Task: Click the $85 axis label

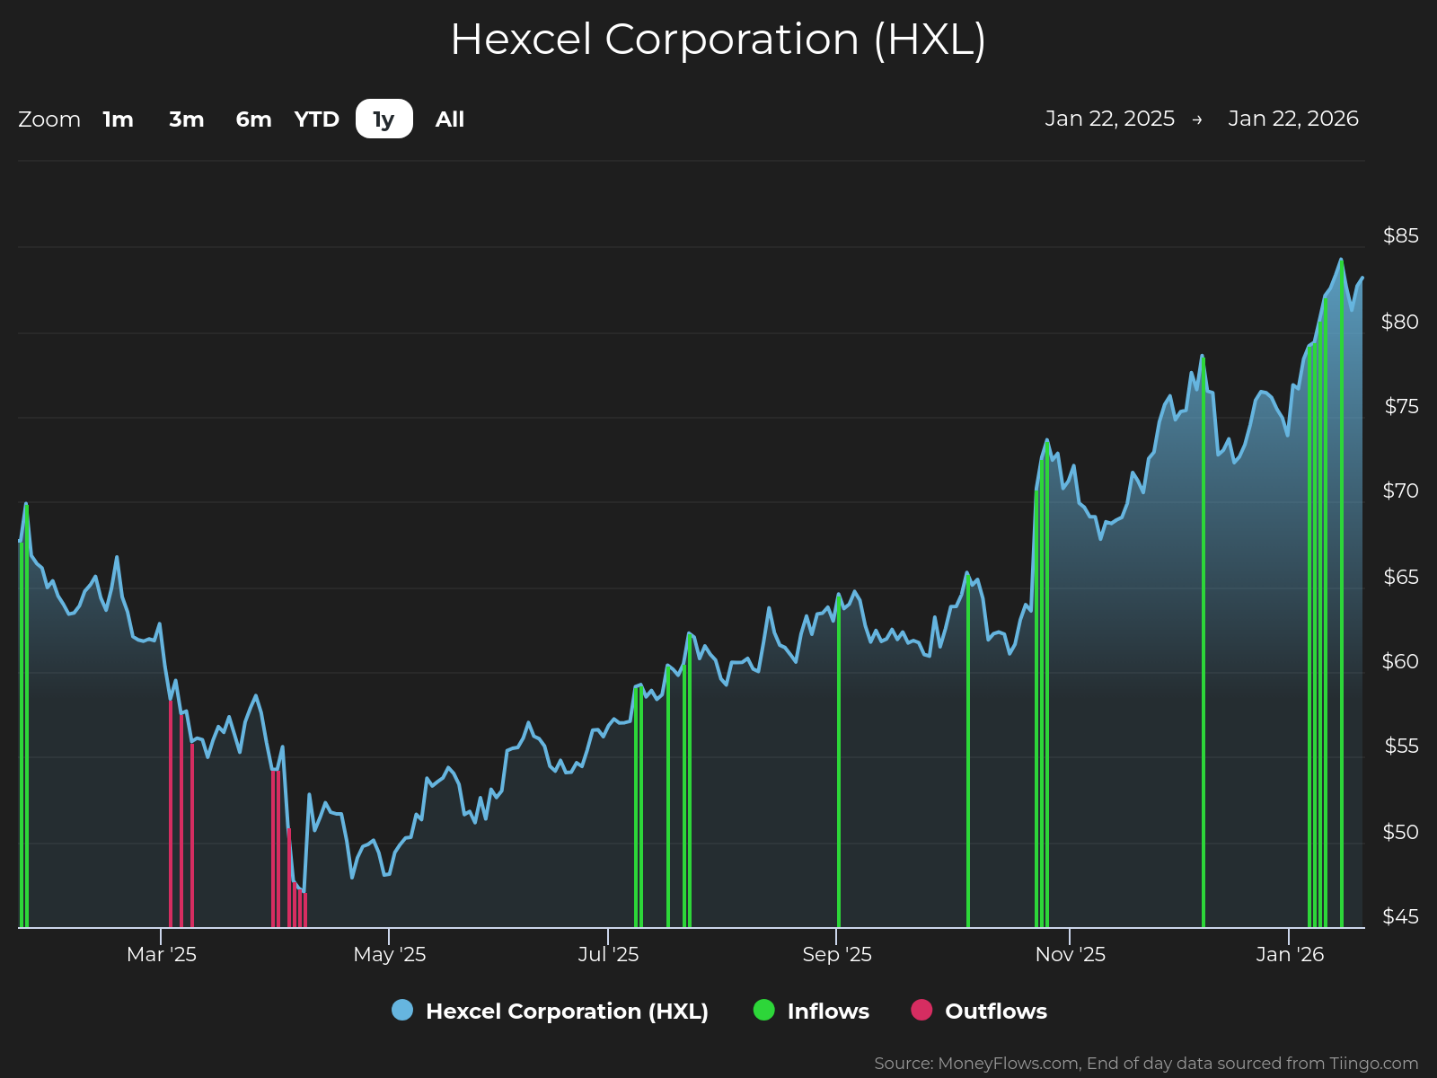Action: pos(1400,236)
